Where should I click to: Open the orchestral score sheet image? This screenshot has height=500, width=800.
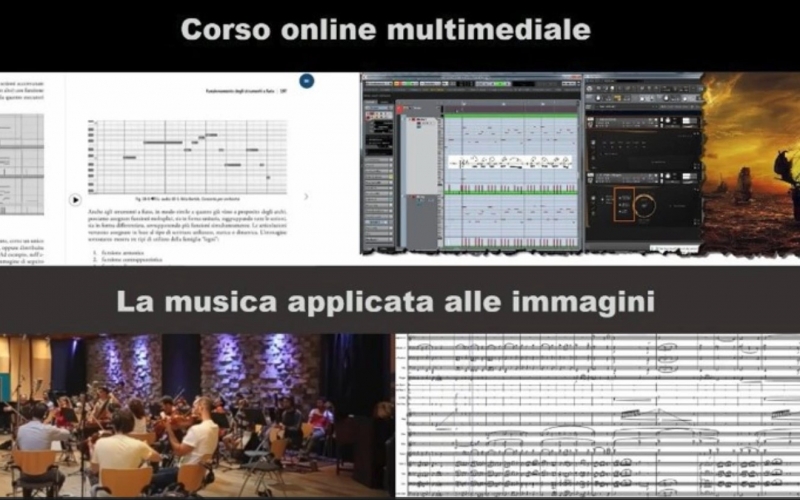tap(597, 415)
